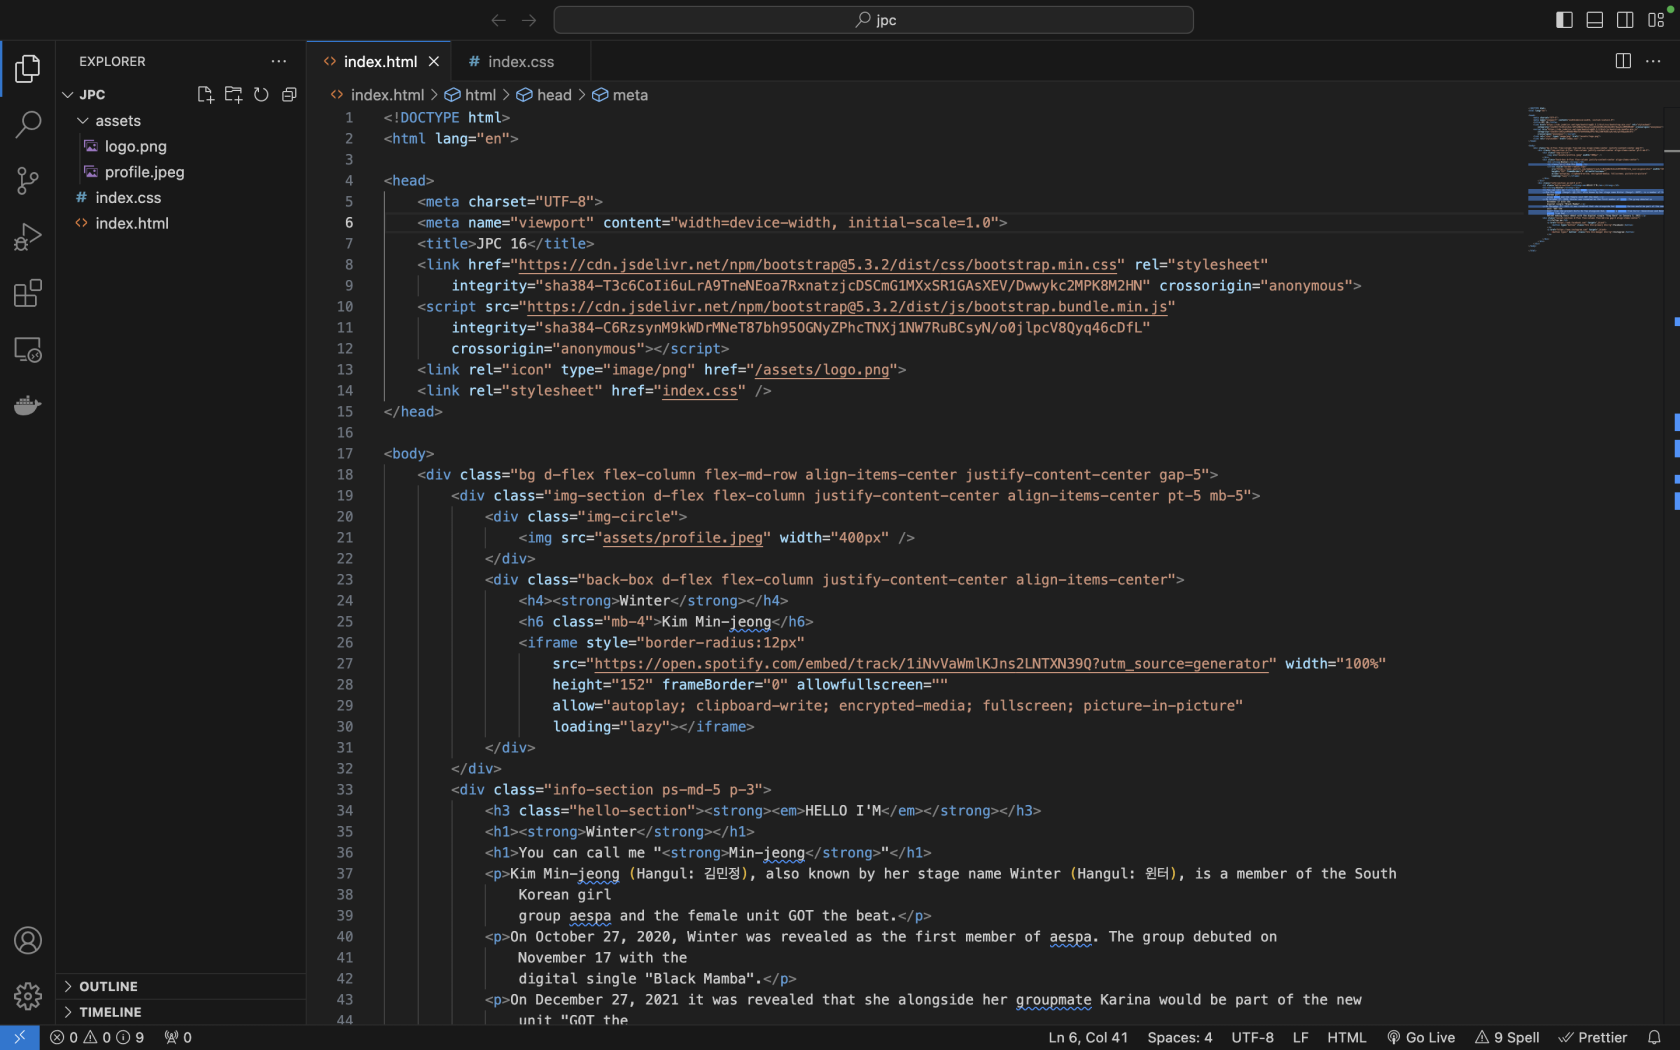Change language mode from HTML
Screen dimensions: 1680x1050
tap(1346, 1037)
